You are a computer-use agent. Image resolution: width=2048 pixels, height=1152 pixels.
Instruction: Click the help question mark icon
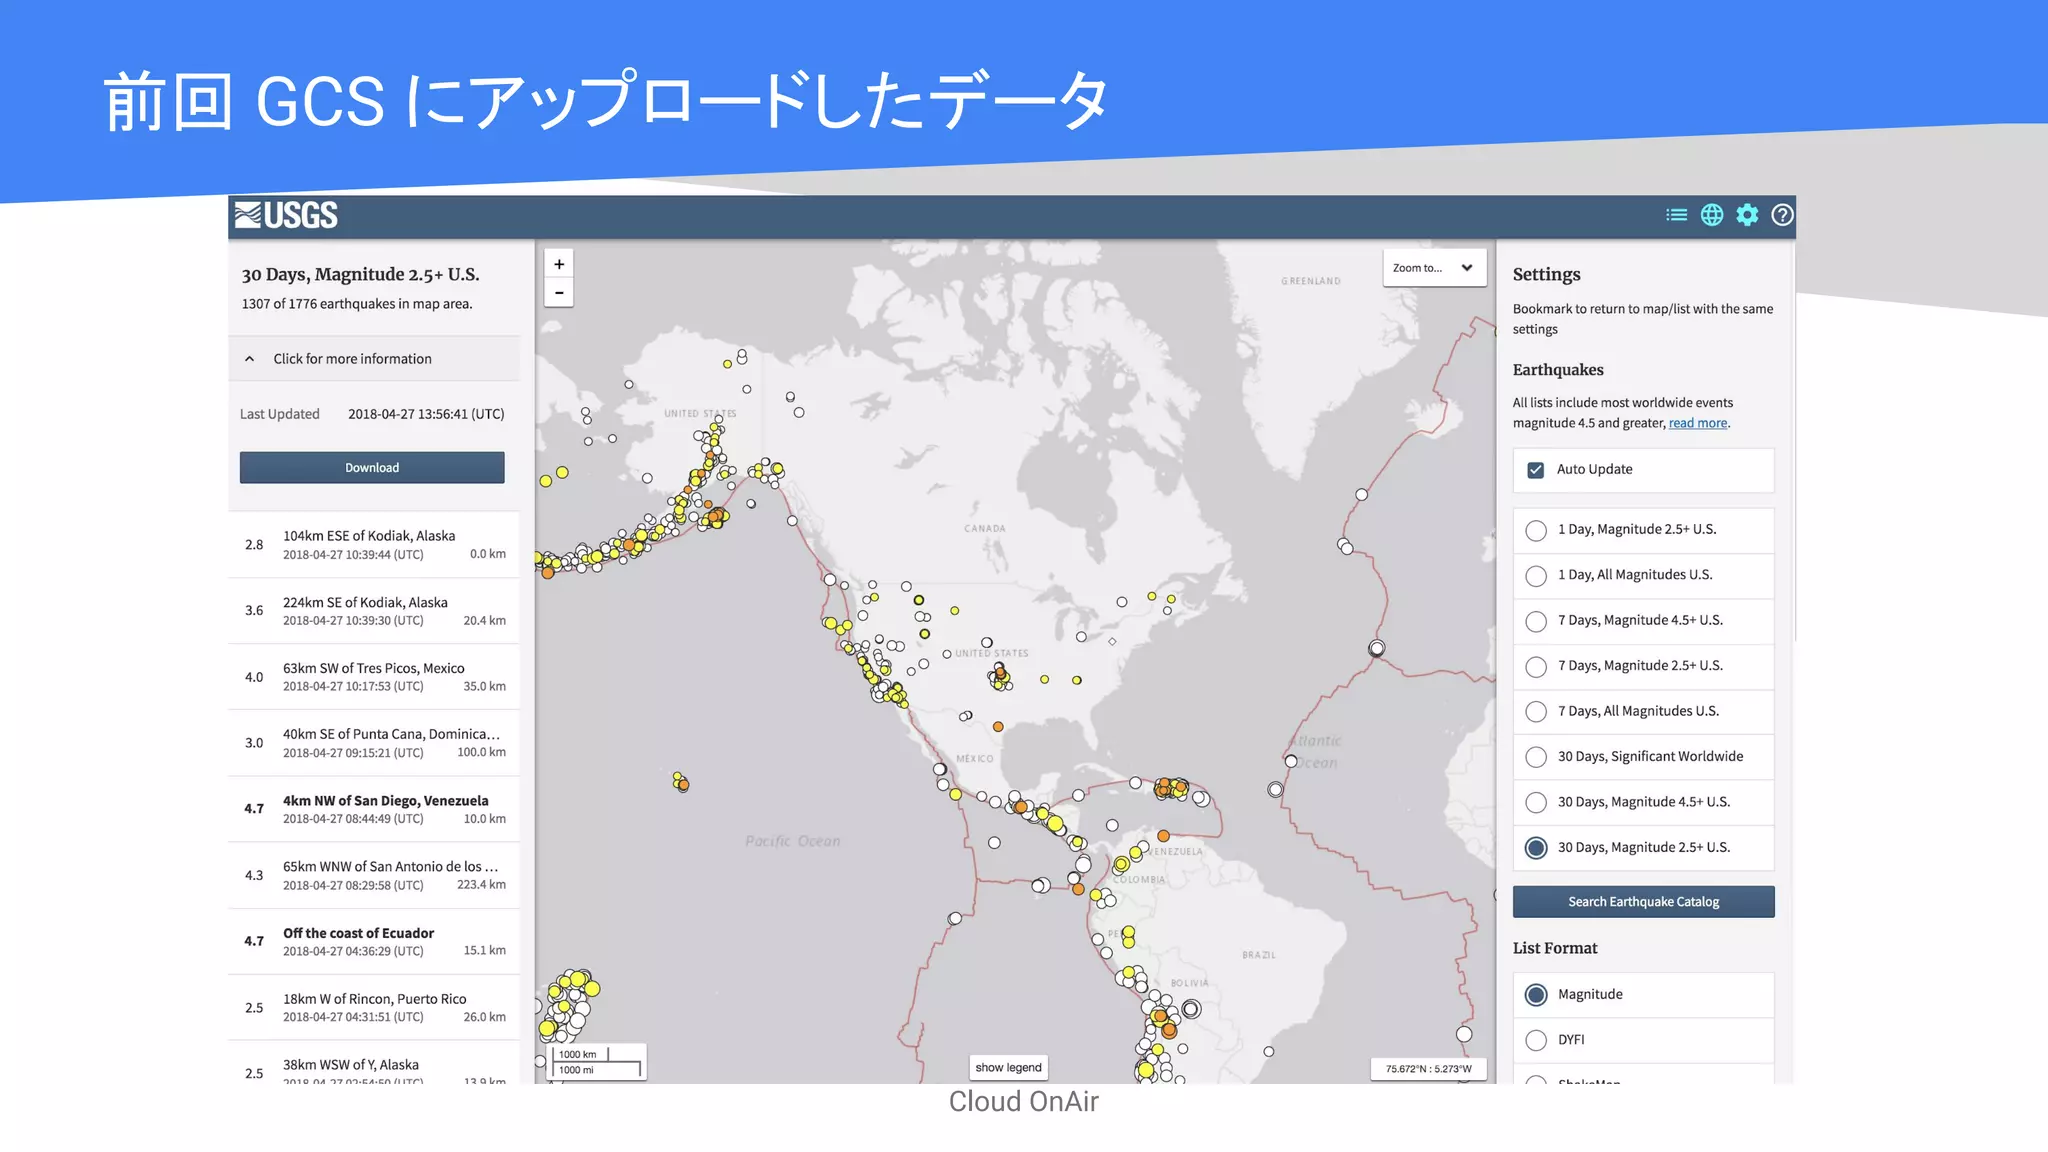[1782, 215]
